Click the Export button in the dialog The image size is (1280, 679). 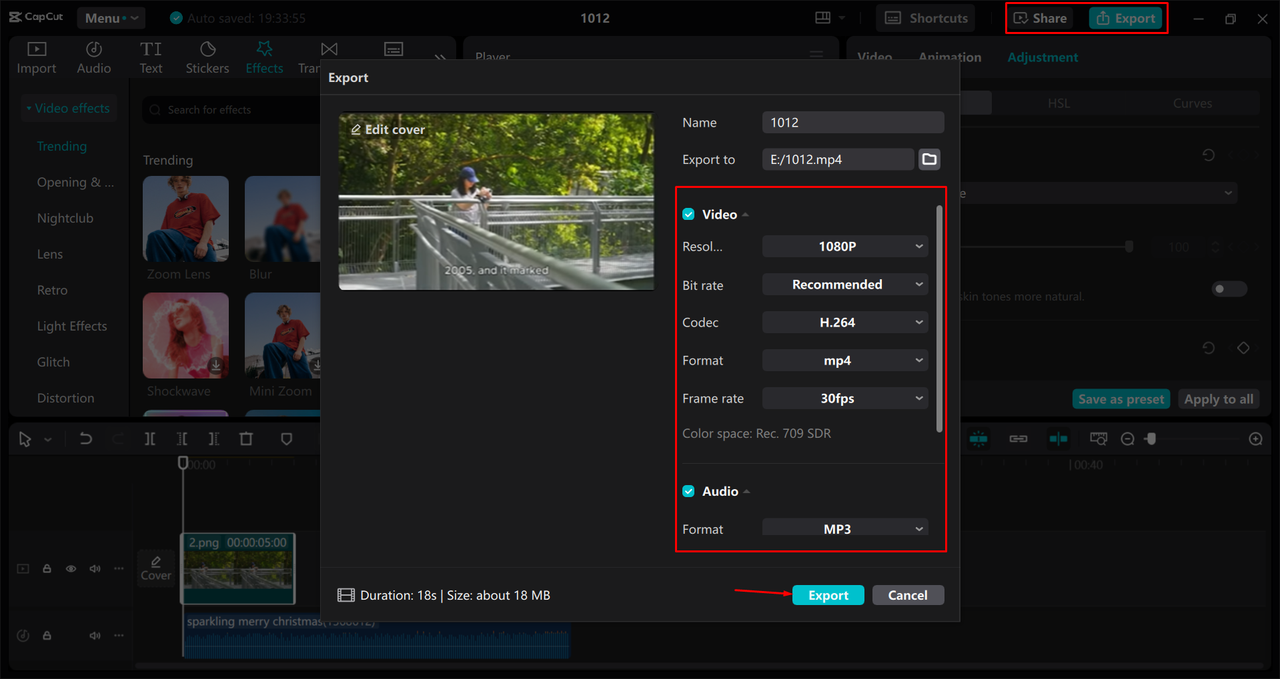(x=828, y=595)
